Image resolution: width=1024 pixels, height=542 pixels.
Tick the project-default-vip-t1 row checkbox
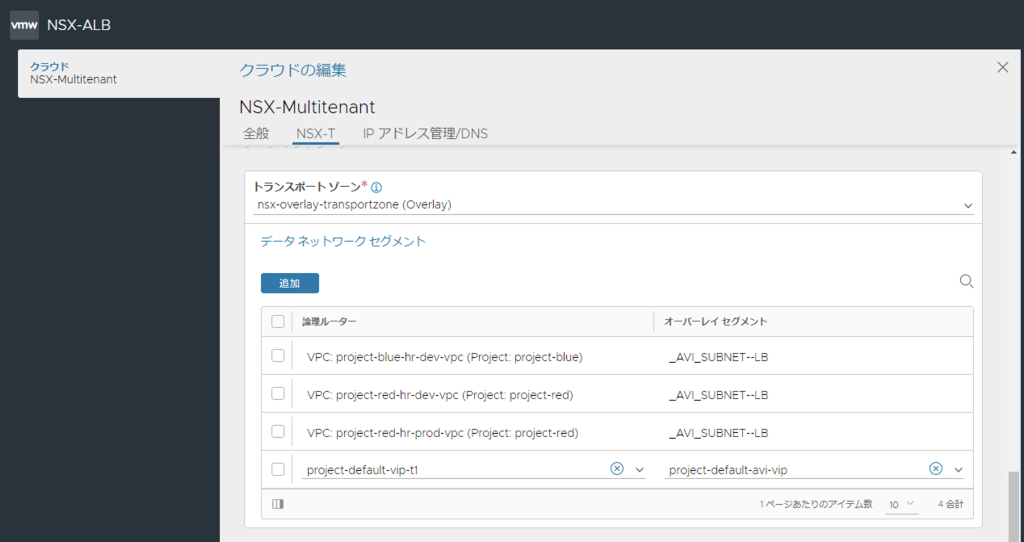click(x=278, y=469)
